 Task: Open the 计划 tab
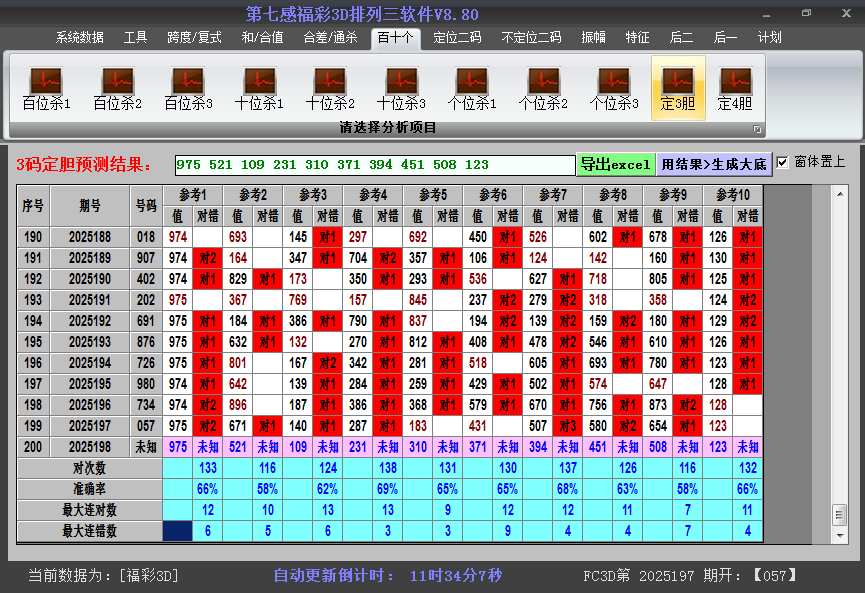tap(770, 38)
